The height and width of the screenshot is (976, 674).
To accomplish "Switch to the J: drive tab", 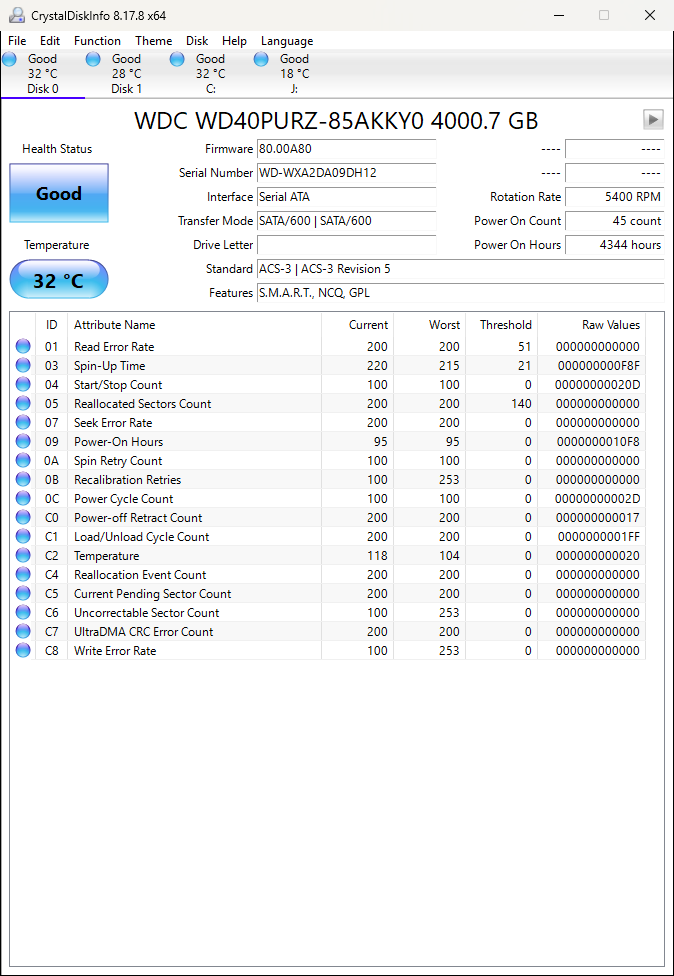I will click(x=294, y=74).
